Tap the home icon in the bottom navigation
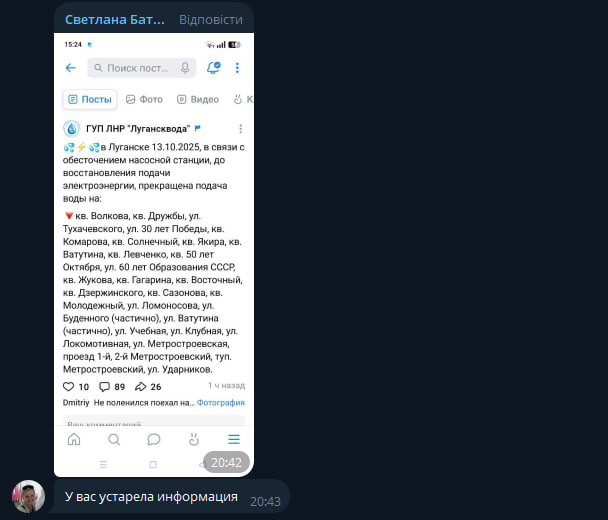608x520 pixels. click(74, 439)
